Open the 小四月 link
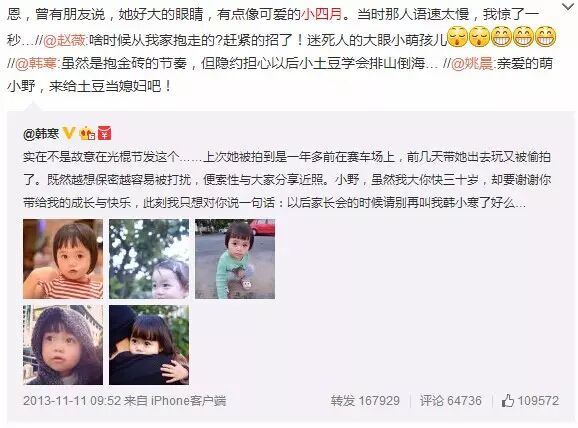578x428 pixels. click(x=321, y=14)
